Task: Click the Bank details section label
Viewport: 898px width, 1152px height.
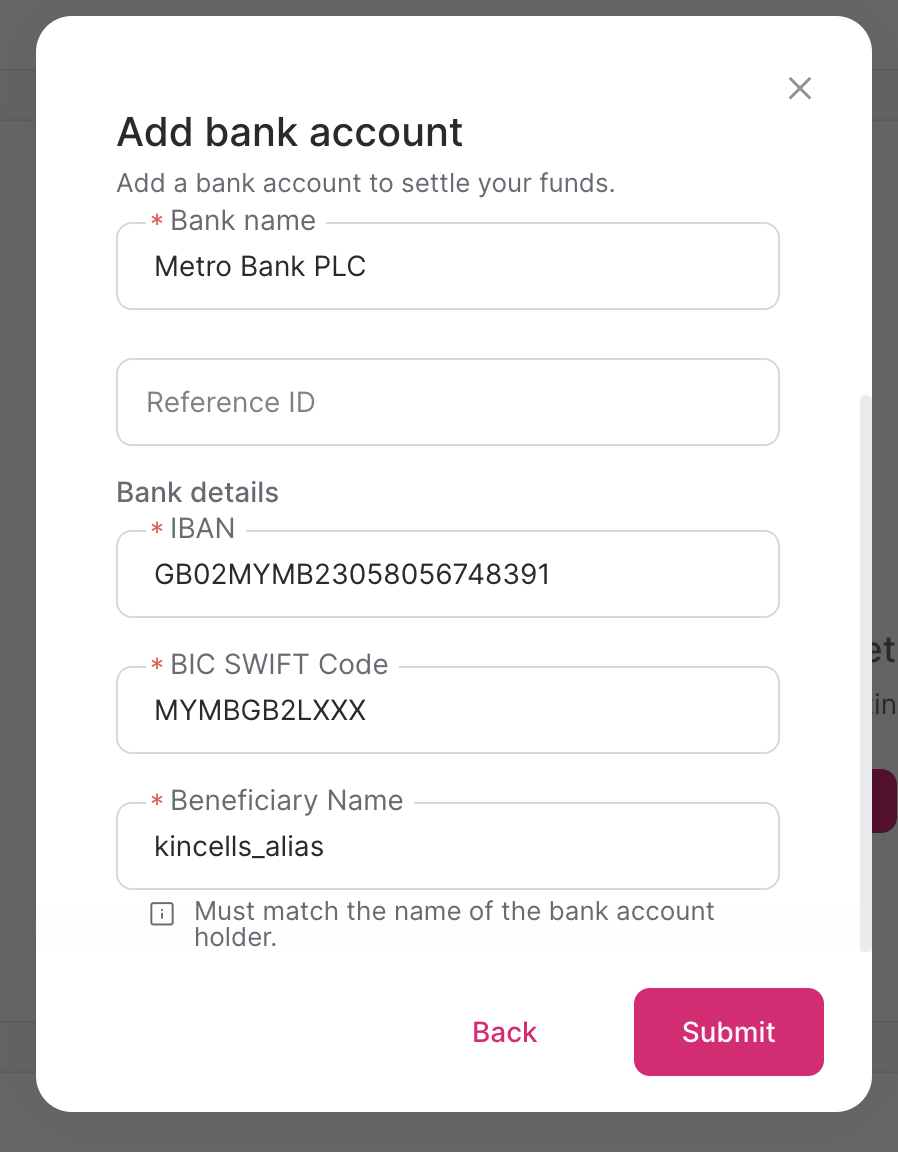Action: point(197,492)
